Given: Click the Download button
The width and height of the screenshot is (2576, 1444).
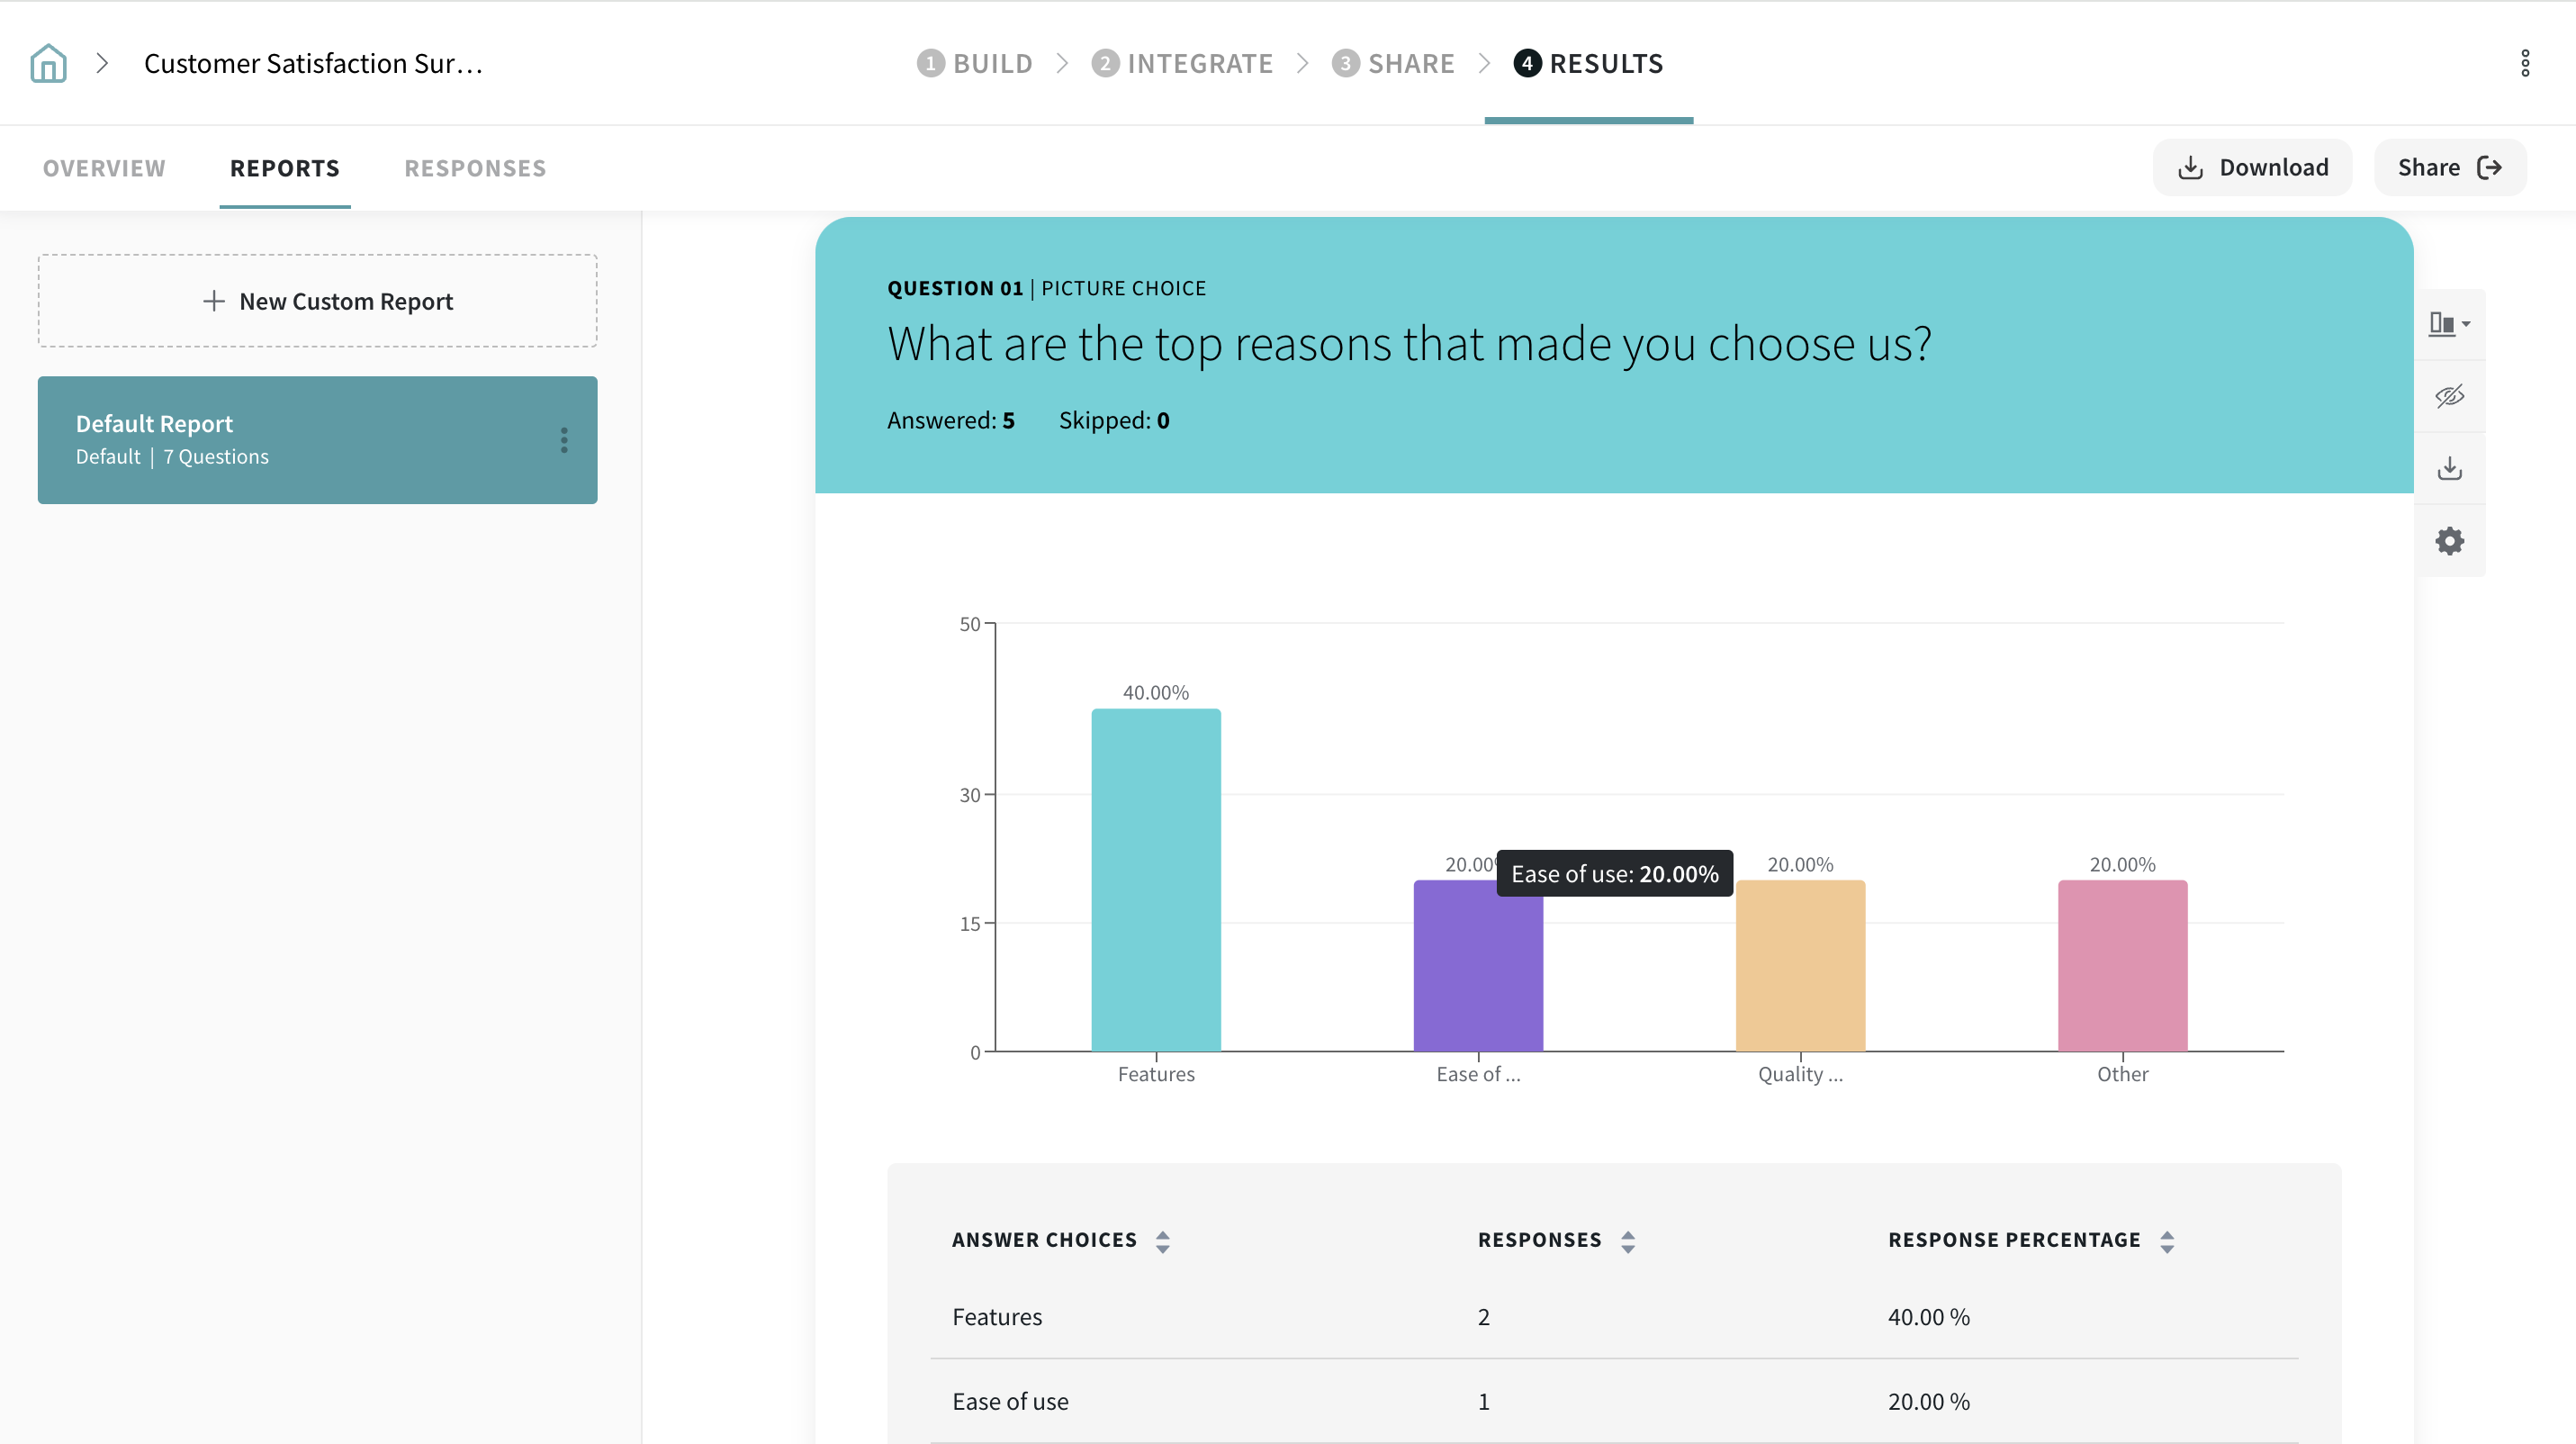Looking at the screenshot, I should (x=2252, y=167).
